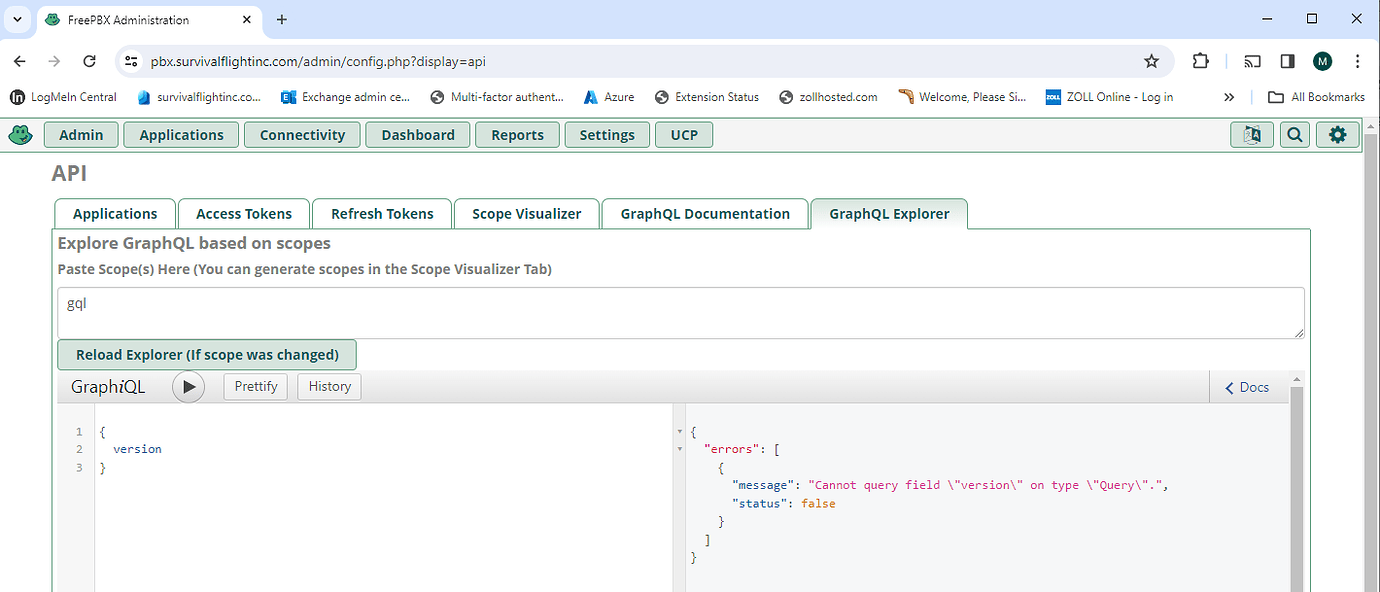Open the Multi-factor authentication bookmark
Viewport: 1380px width, 592px height.
pyautogui.click(x=496, y=97)
